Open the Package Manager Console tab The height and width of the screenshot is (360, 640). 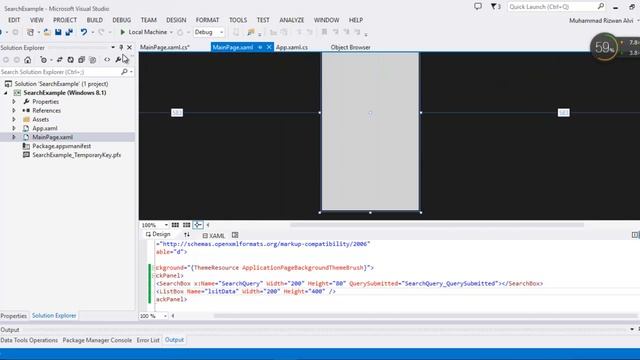(x=97, y=340)
